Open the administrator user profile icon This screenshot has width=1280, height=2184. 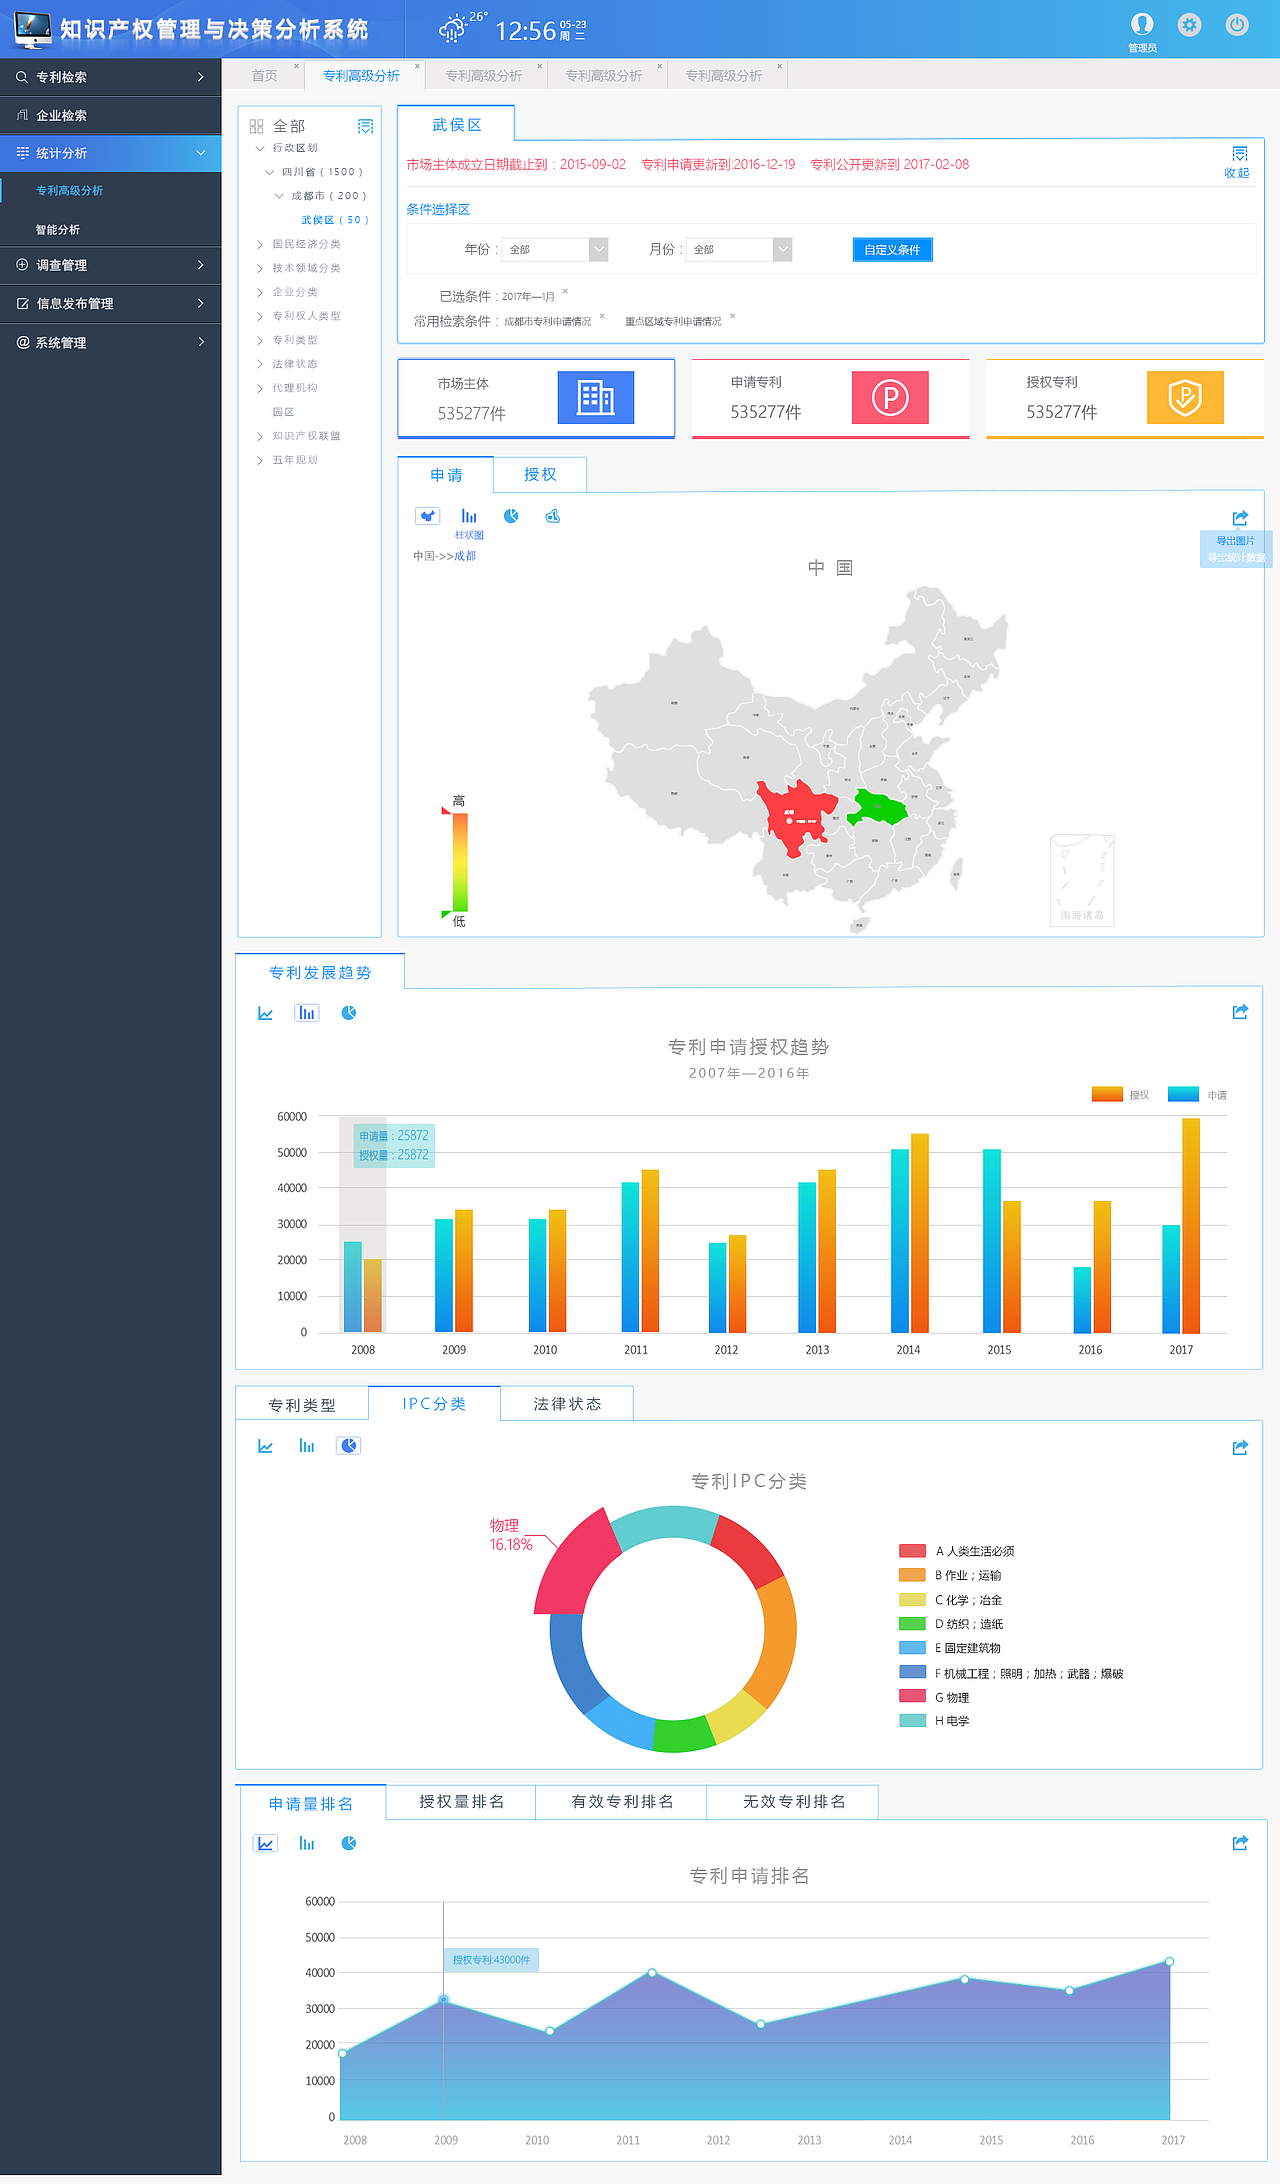point(1142,24)
